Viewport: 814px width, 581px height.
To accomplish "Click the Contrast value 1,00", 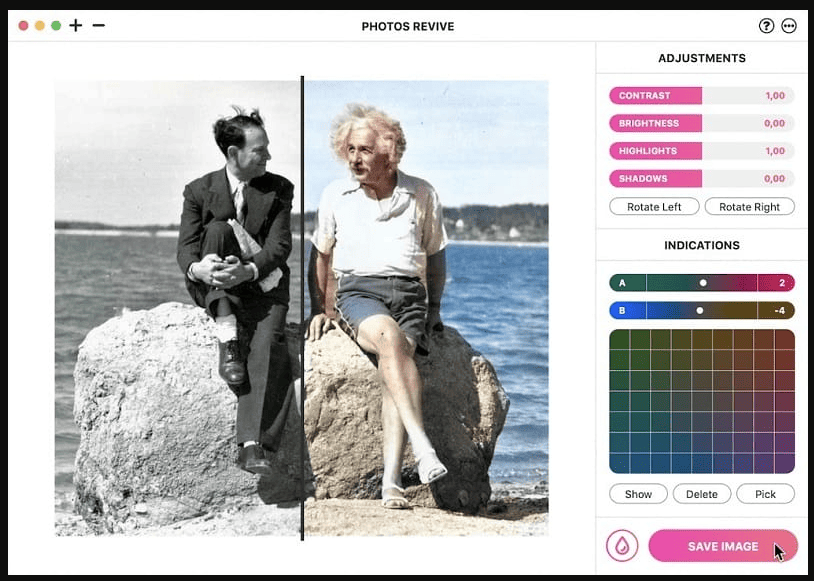I will coord(775,96).
